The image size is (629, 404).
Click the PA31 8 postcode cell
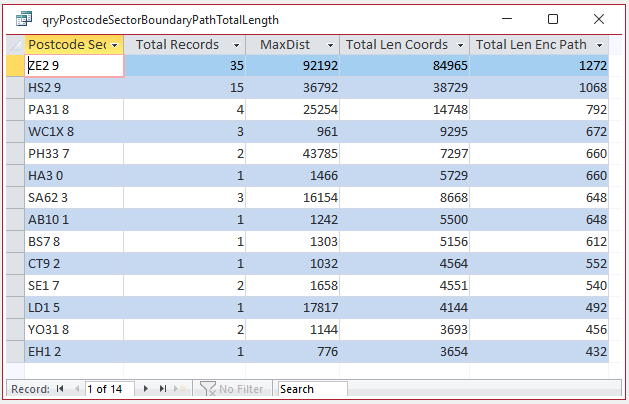74,110
